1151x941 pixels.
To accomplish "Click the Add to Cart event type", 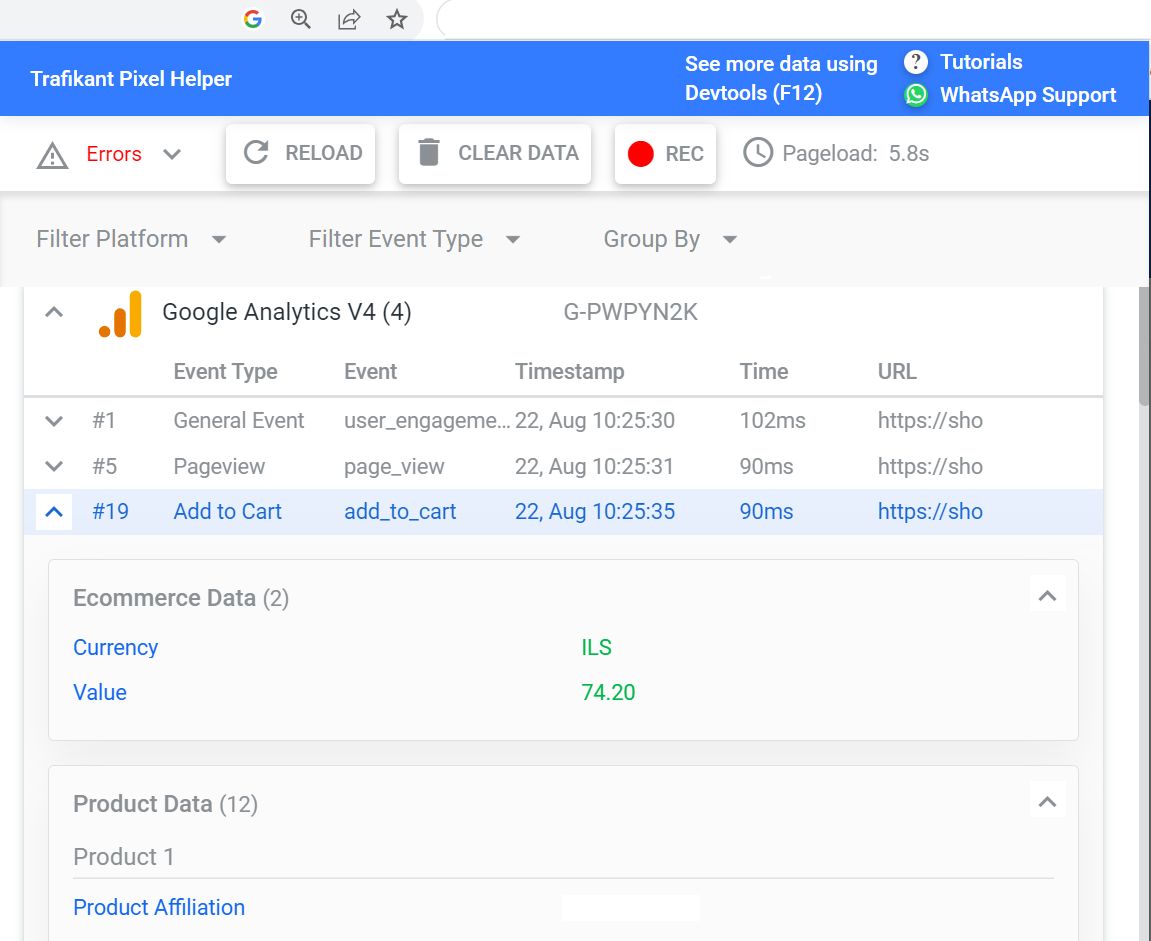I will coord(228,512).
